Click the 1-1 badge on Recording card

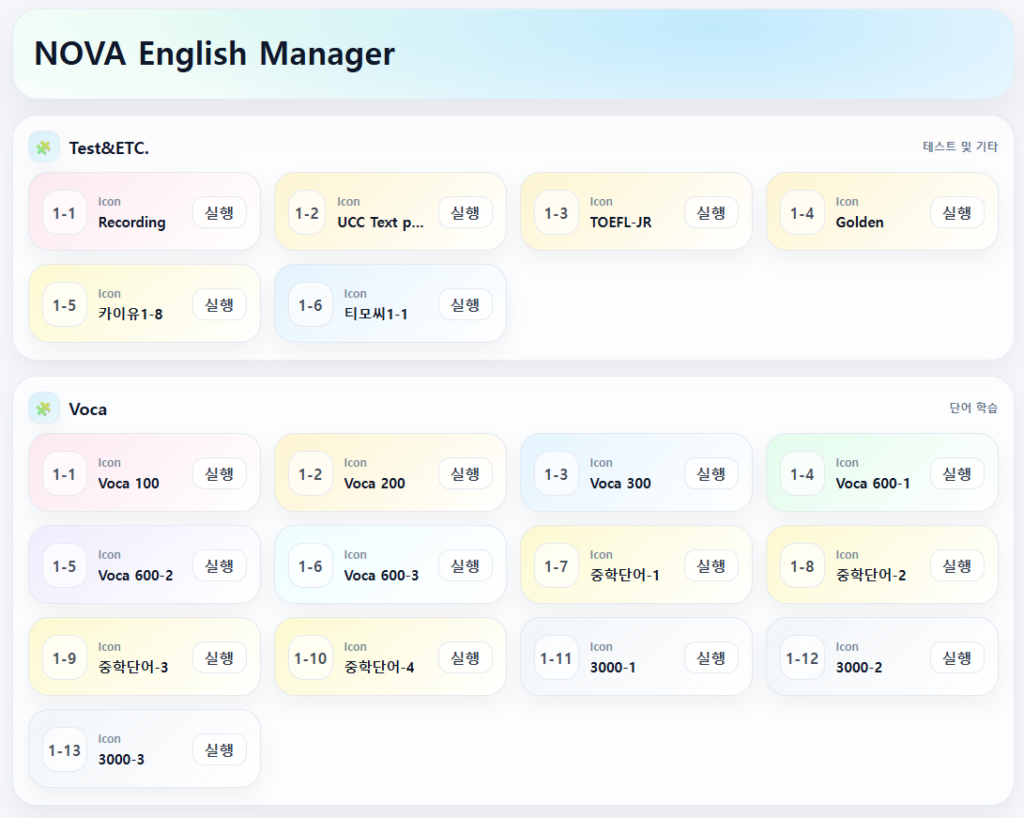tap(64, 212)
